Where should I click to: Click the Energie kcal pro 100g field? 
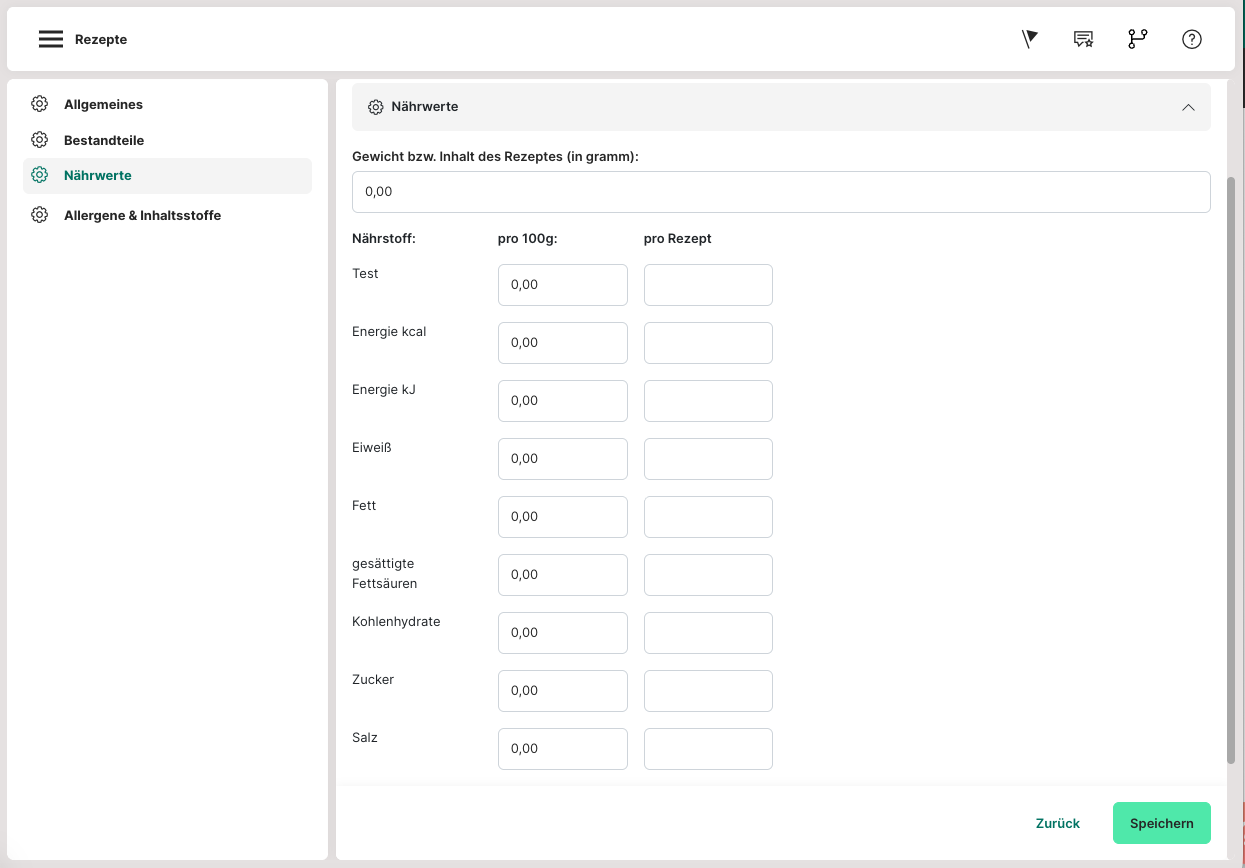coord(562,343)
